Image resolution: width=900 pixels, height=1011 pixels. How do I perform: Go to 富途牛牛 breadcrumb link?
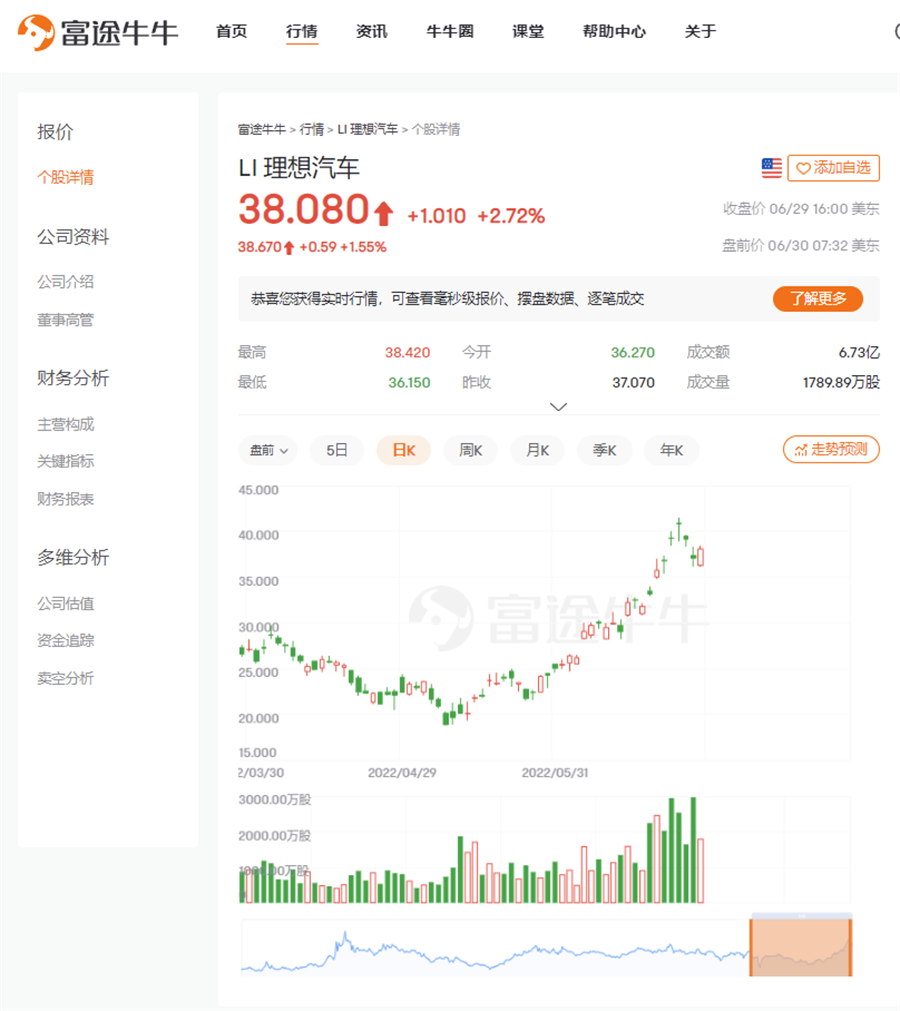[262, 130]
